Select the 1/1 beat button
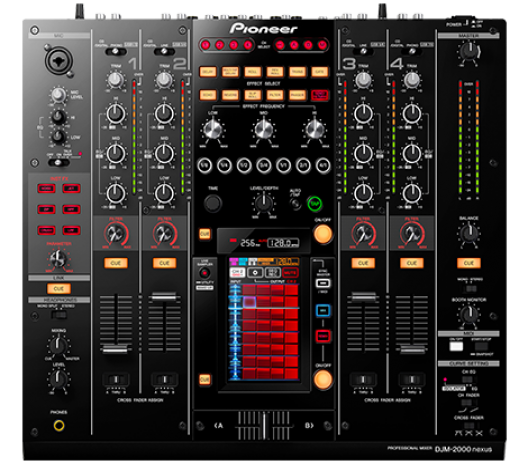The width and height of the screenshot is (528, 464). (284, 165)
